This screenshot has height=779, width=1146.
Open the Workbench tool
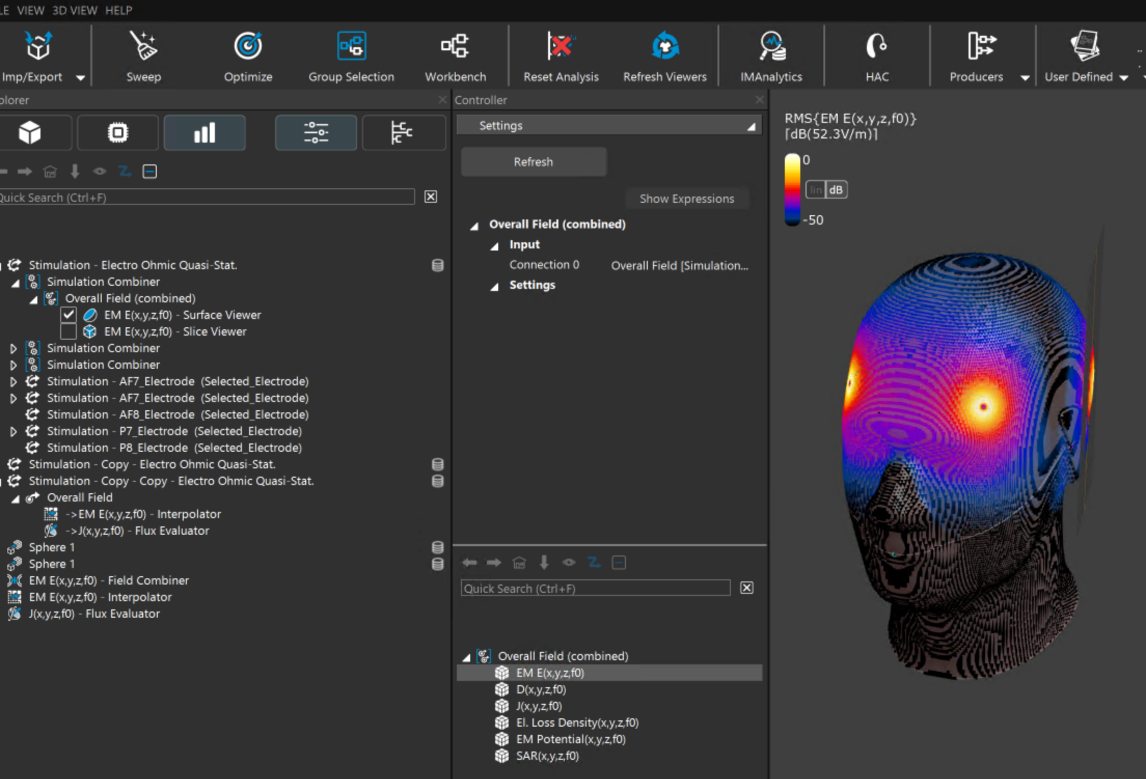(455, 46)
